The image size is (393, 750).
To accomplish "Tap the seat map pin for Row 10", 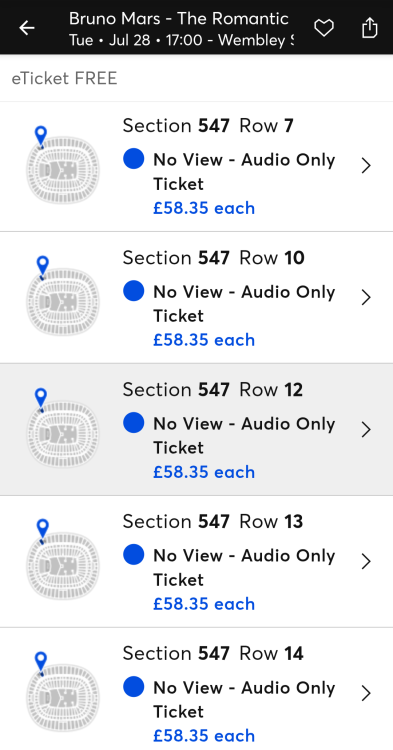I will coord(43,267).
